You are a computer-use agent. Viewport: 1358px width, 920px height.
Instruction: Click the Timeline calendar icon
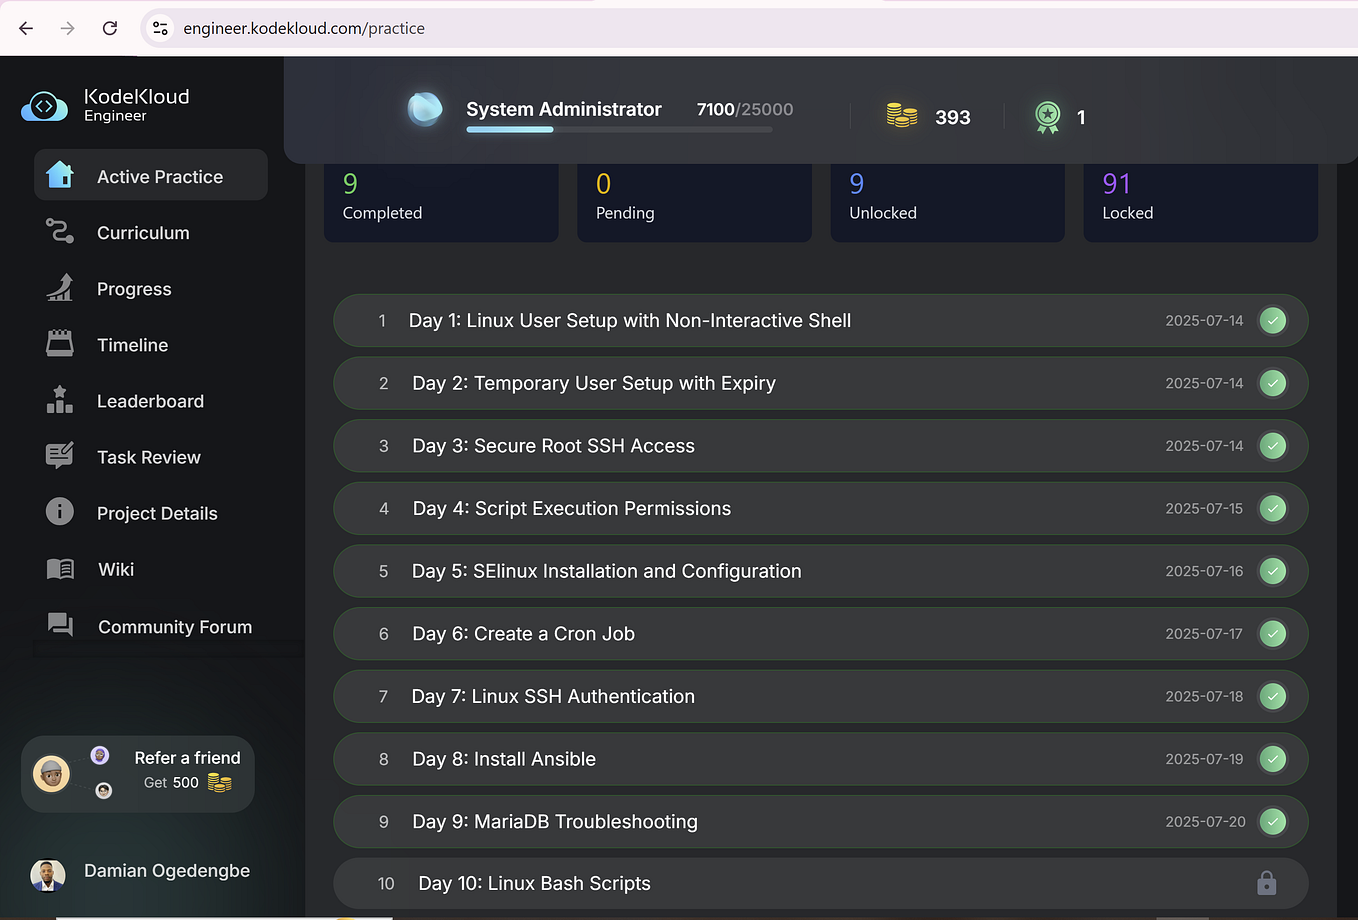(x=60, y=344)
